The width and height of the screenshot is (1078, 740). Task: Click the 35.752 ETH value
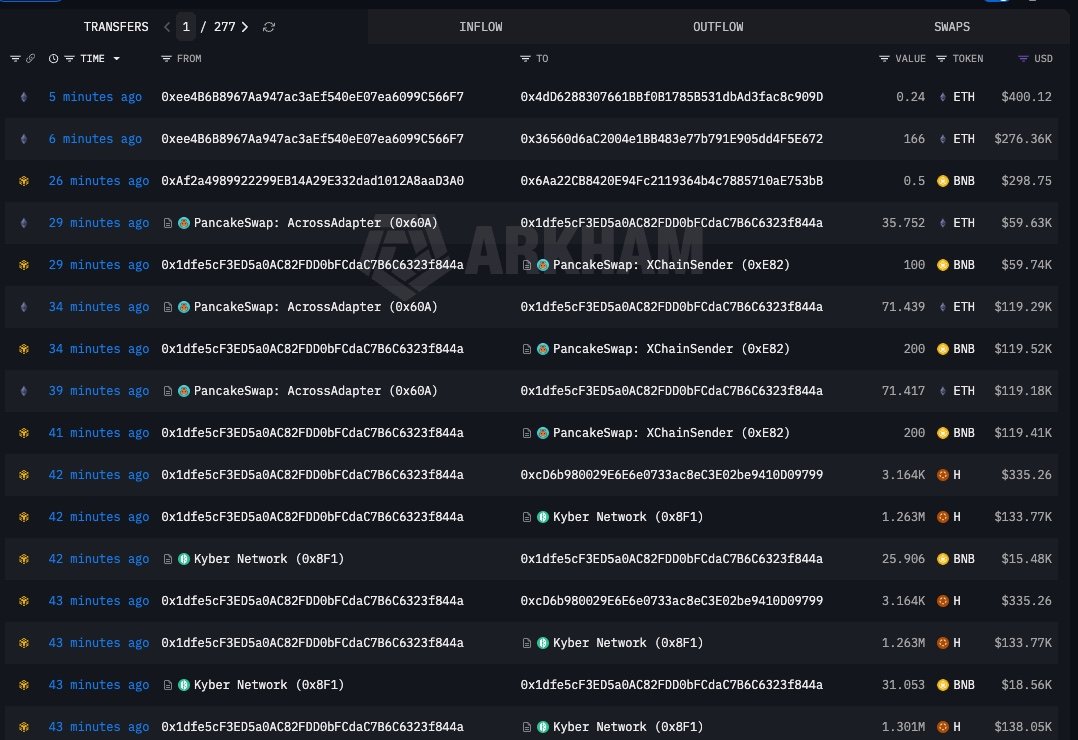[903, 223]
